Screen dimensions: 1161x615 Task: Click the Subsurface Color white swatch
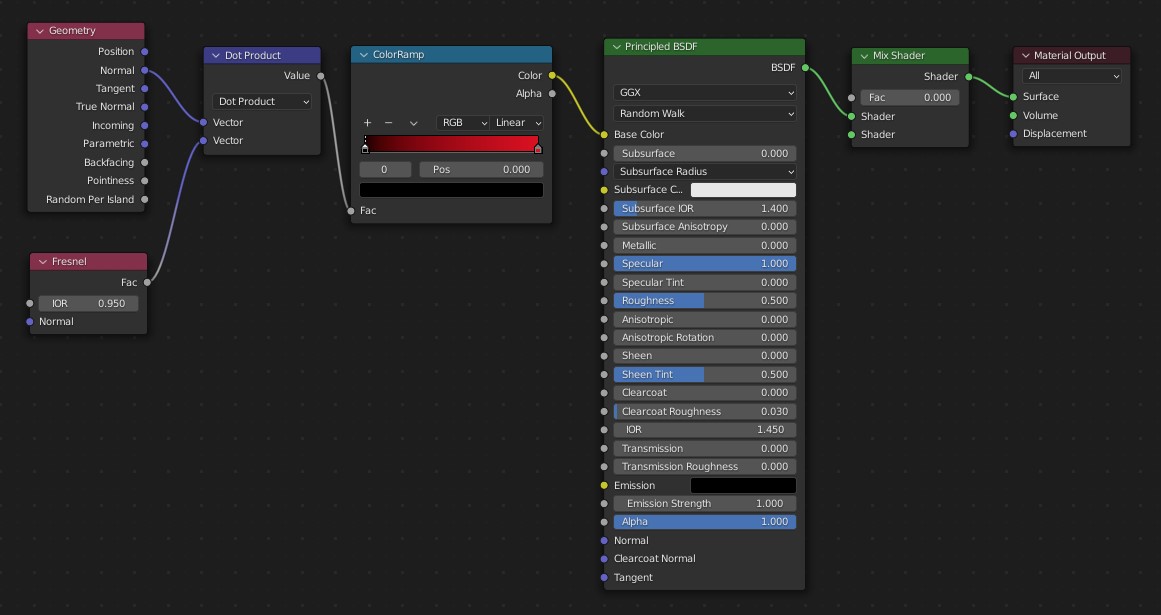pos(743,190)
